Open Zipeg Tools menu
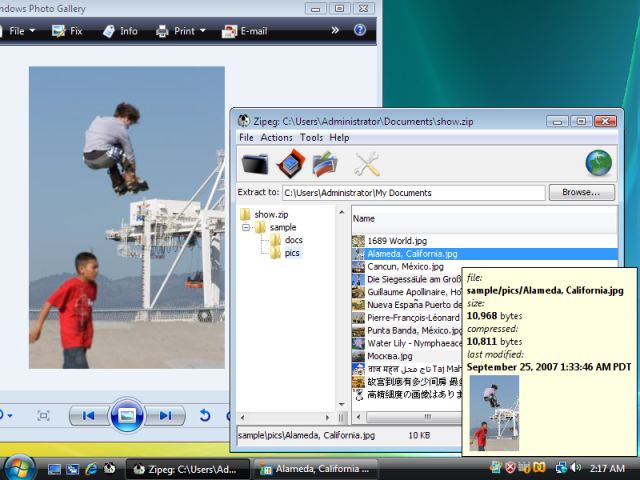 pyautogui.click(x=311, y=138)
